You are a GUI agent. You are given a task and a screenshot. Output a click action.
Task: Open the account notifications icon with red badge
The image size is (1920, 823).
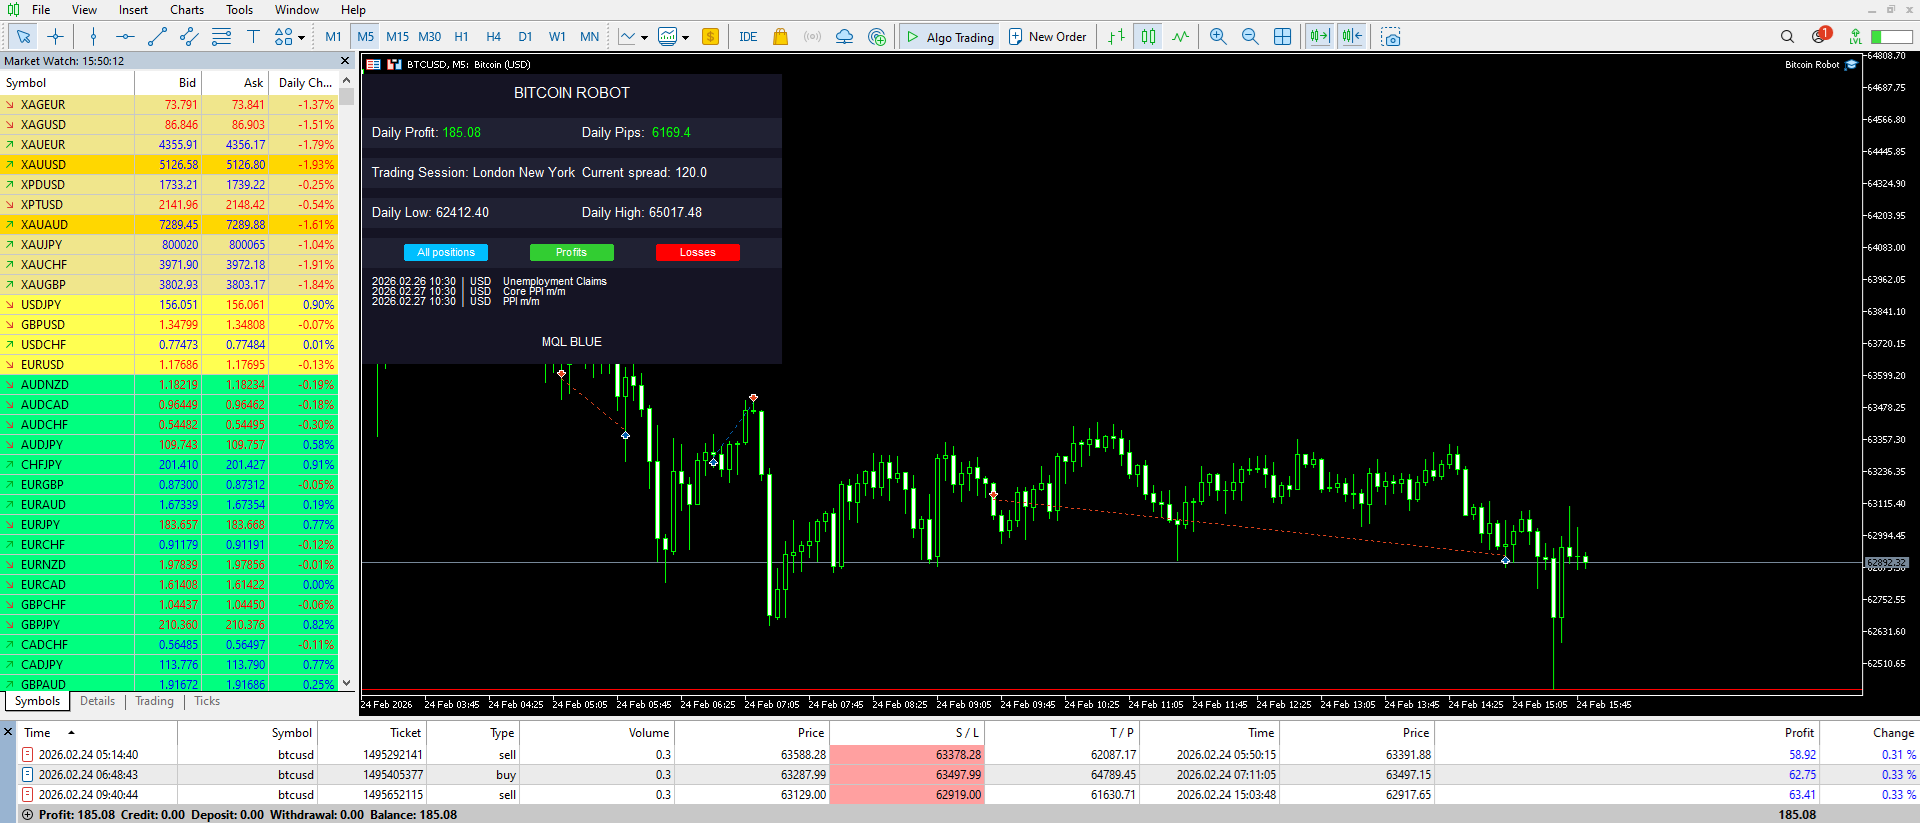(x=1820, y=36)
